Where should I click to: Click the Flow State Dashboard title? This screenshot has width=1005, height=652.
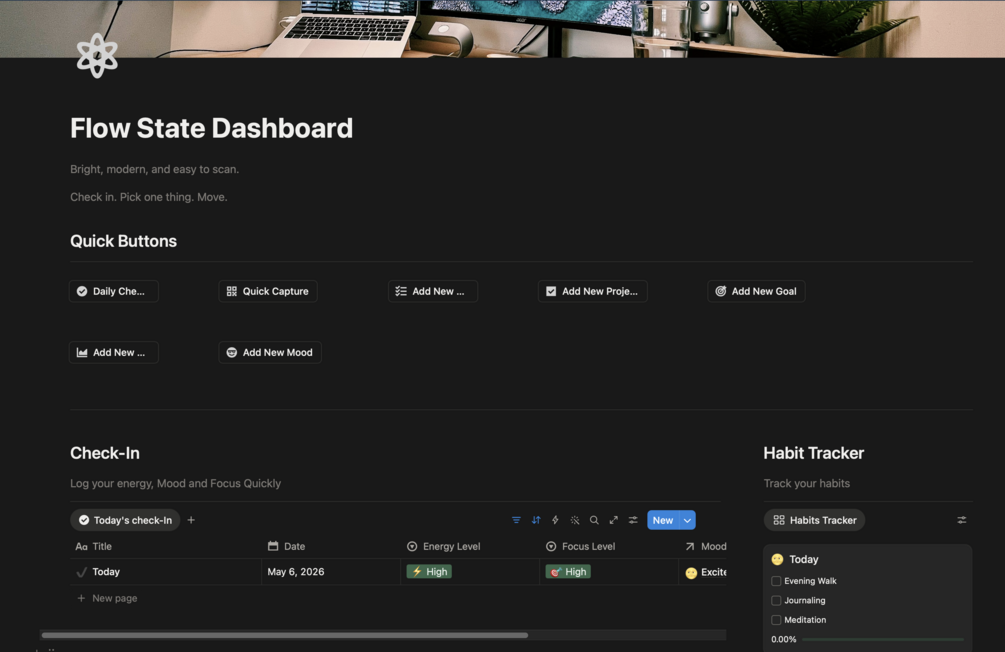[x=212, y=128]
